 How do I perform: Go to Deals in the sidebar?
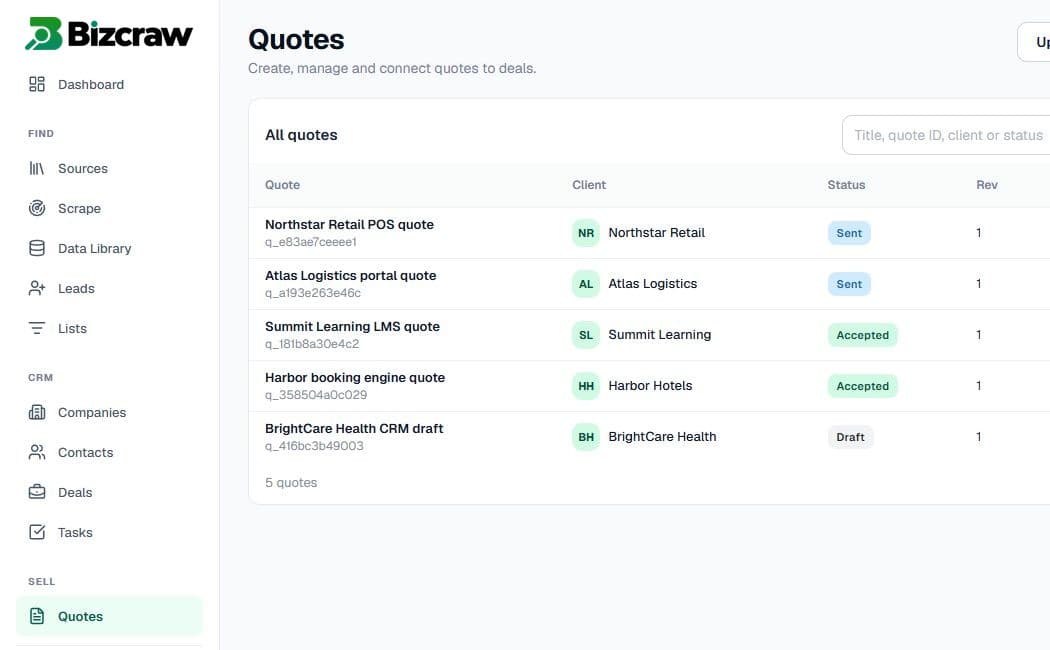109,492
